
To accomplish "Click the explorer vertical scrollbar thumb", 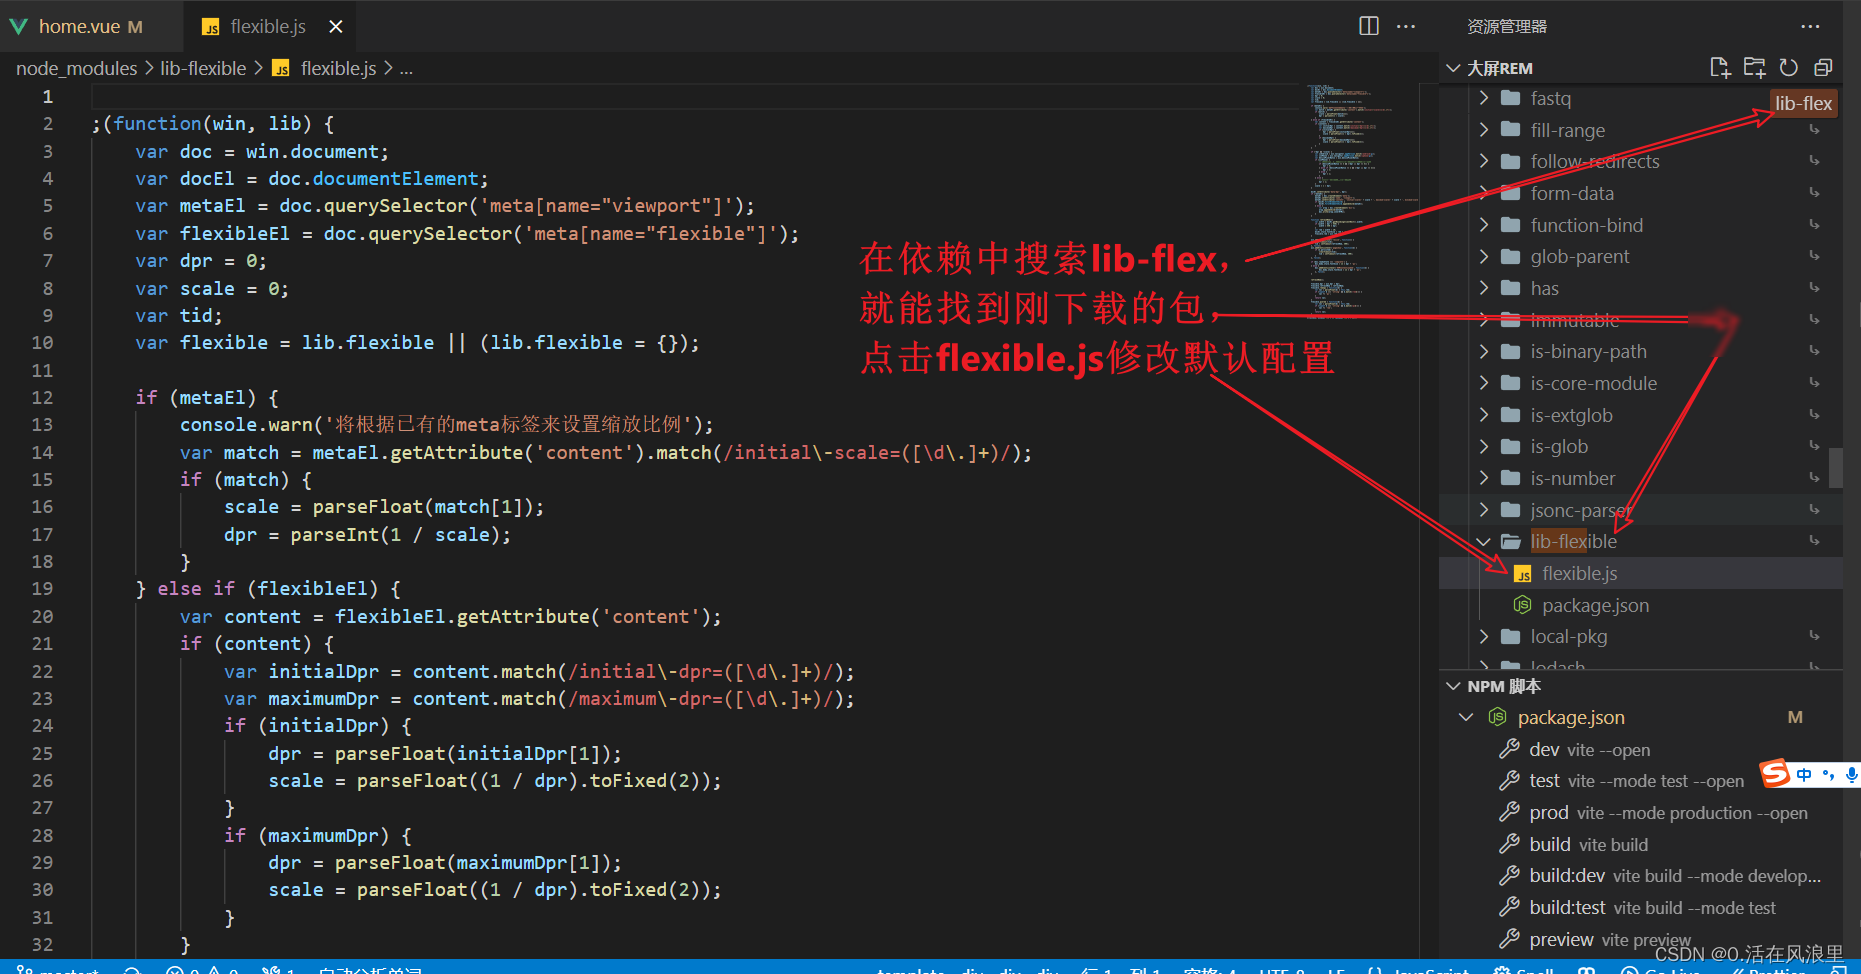I will coord(1835,467).
